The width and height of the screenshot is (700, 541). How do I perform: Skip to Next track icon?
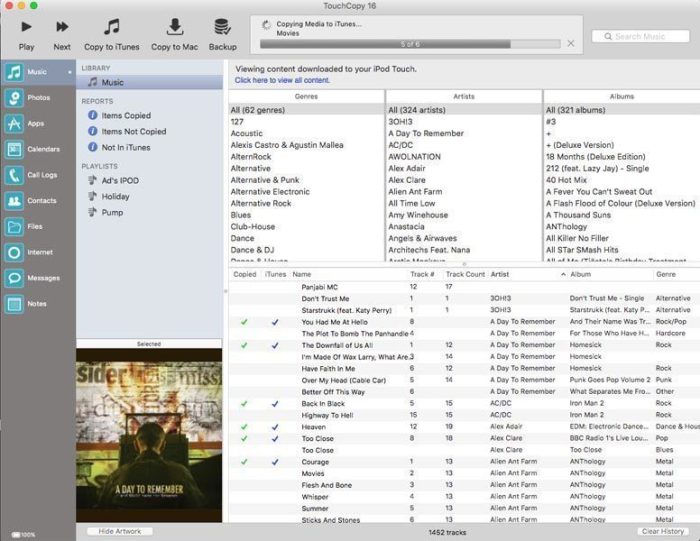(62, 28)
